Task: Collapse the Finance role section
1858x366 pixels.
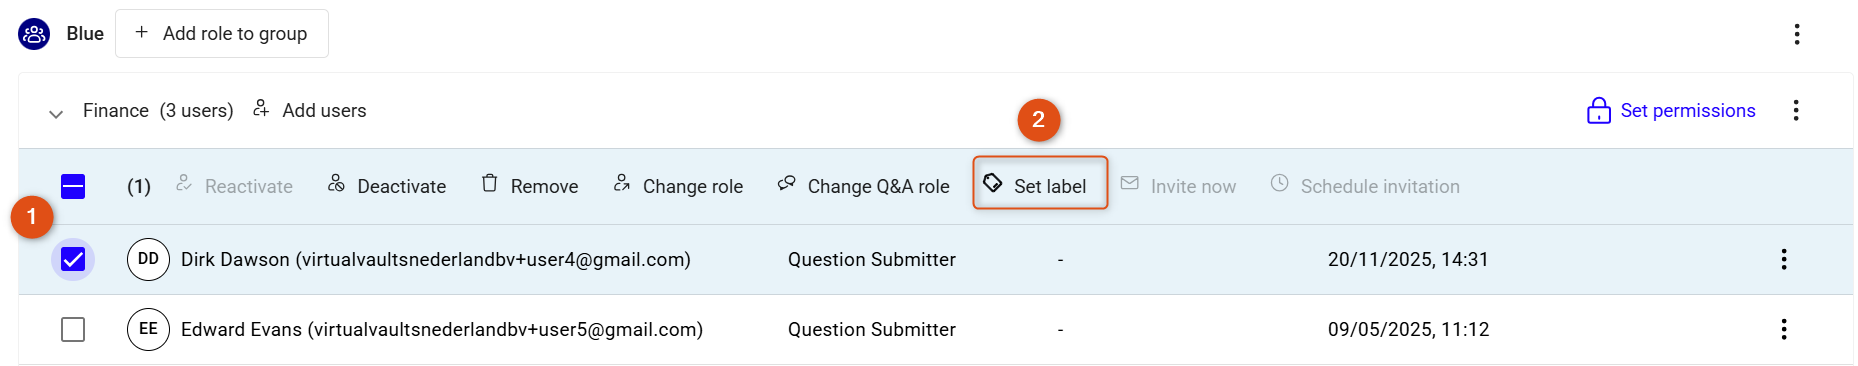Action: 56,113
